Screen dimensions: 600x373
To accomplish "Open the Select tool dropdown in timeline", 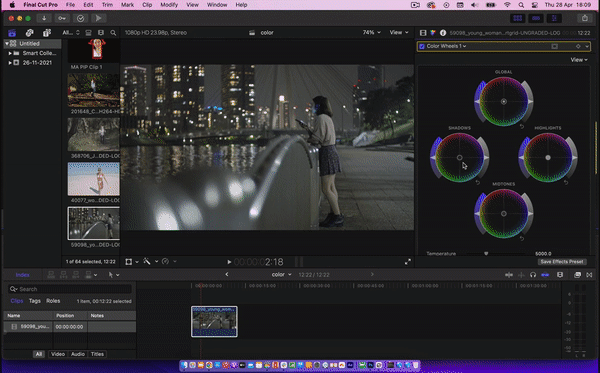I will pyautogui.click(x=114, y=275).
